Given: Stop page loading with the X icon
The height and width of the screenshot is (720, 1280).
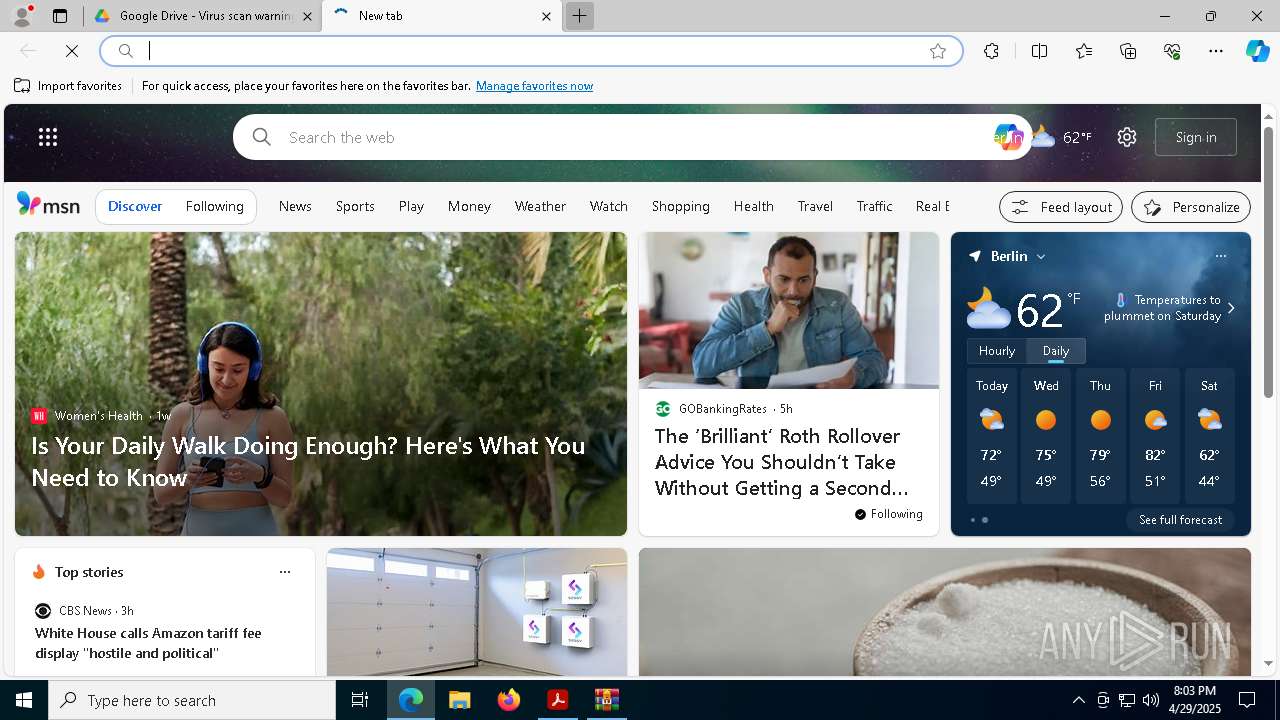Looking at the screenshot, I should 72,51.
